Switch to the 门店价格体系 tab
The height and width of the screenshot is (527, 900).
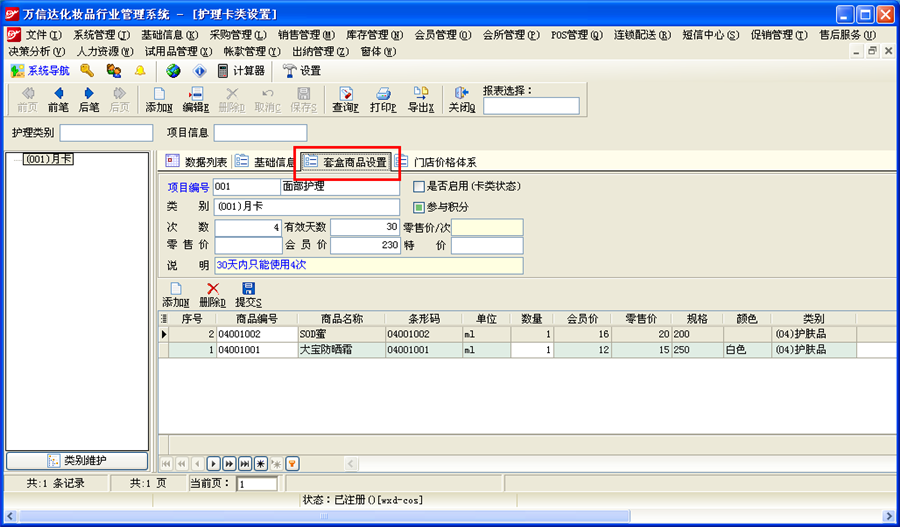[x=436, y=162]
